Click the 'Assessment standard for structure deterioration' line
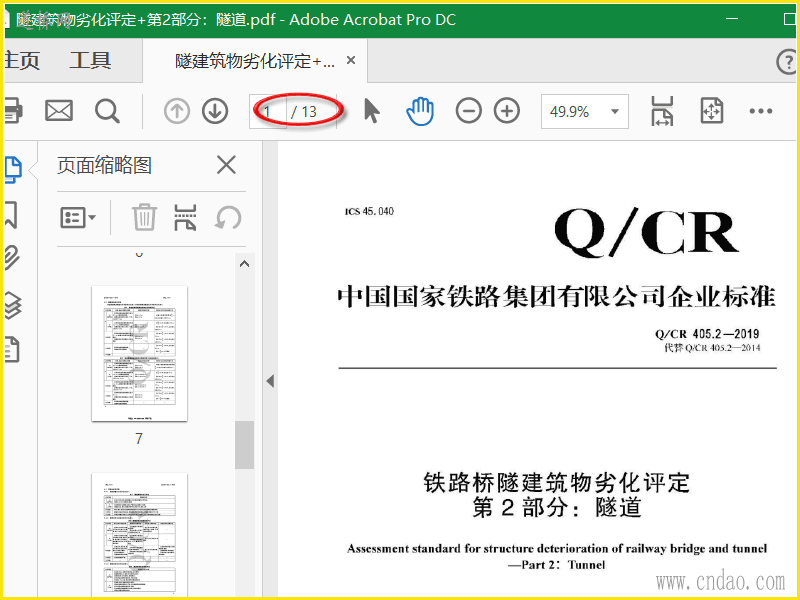This screenshot has width=800, height=600. (x=557, y=548)
